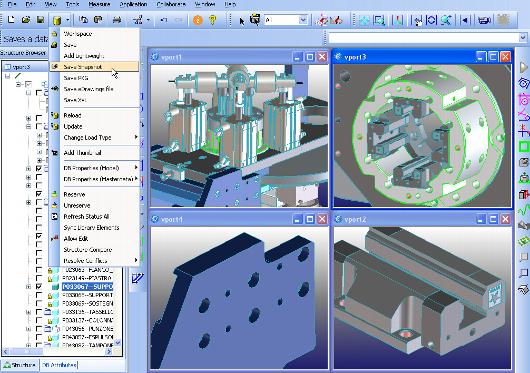The image size is (530, 373).
Task: Click the previous view left-arrow icon
Action: (465, 20)
